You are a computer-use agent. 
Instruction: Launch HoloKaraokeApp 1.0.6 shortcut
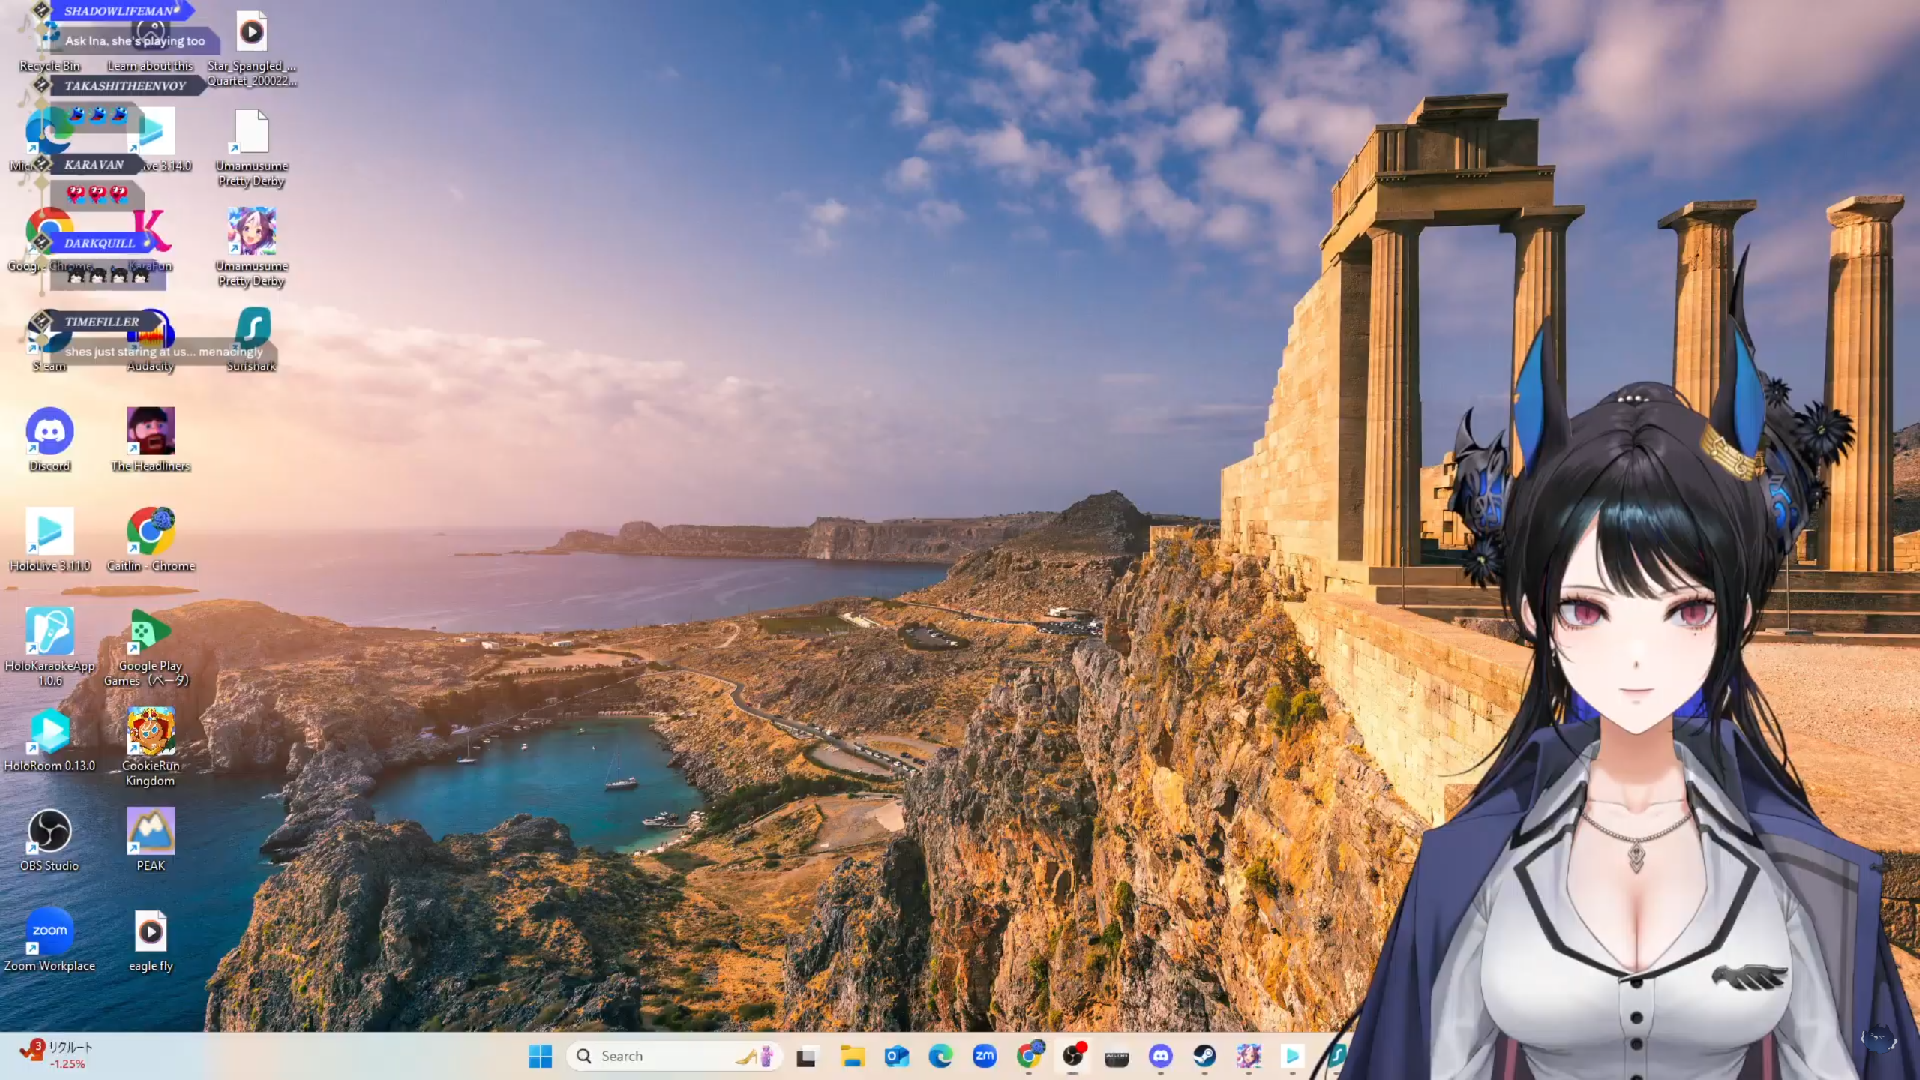click(x=49, y=632)
